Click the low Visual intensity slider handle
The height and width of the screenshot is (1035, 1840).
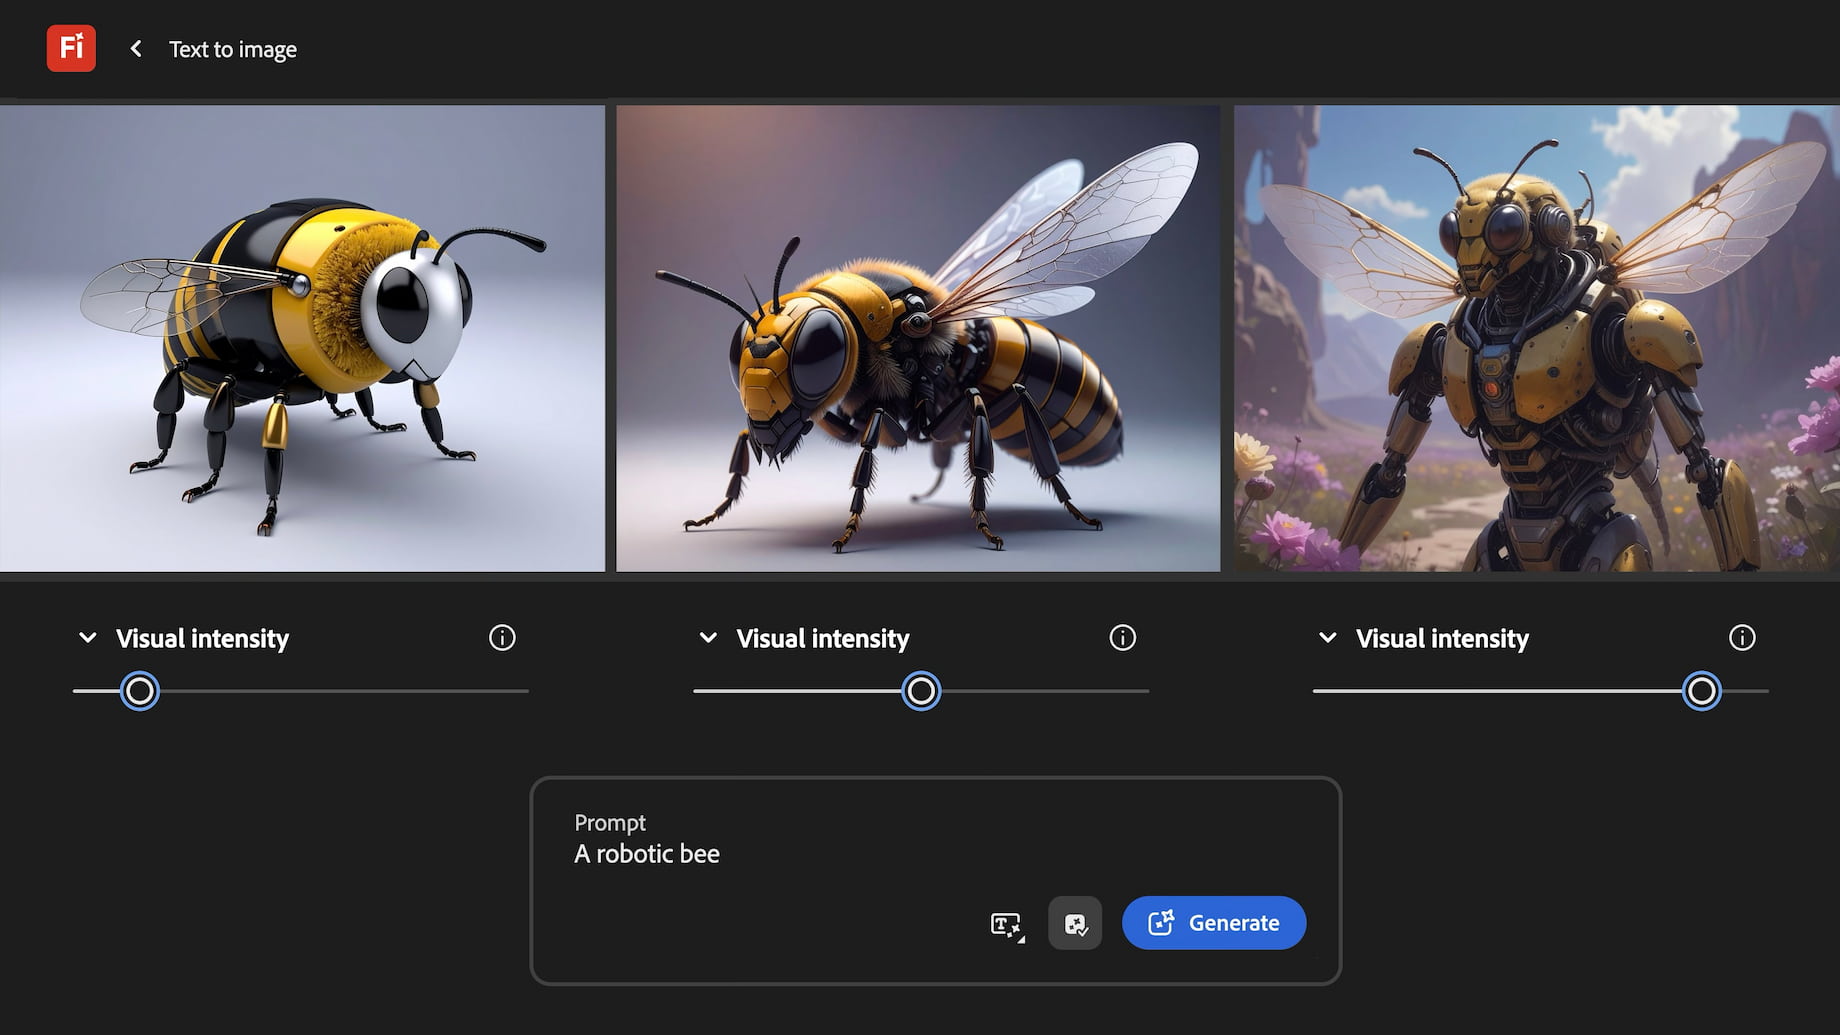click(140, 691)
